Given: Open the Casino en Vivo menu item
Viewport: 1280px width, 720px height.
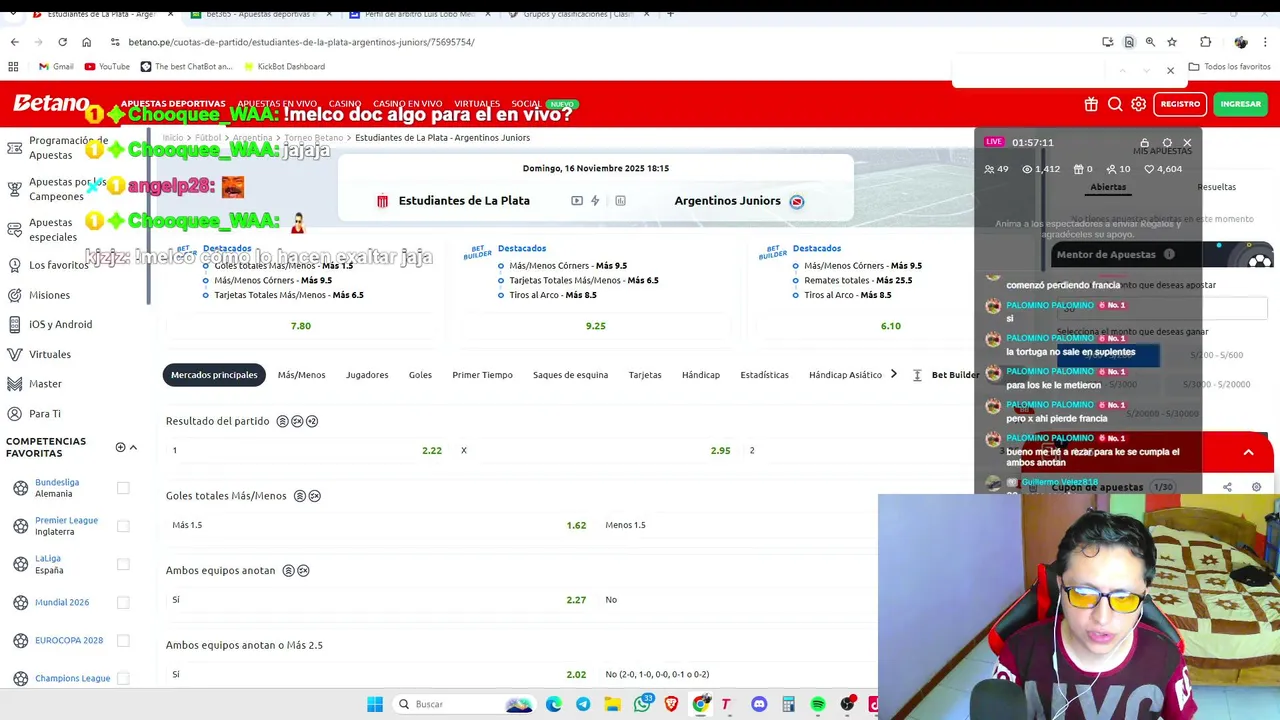Looking at the screenshot, I should [x=407, y=104].
